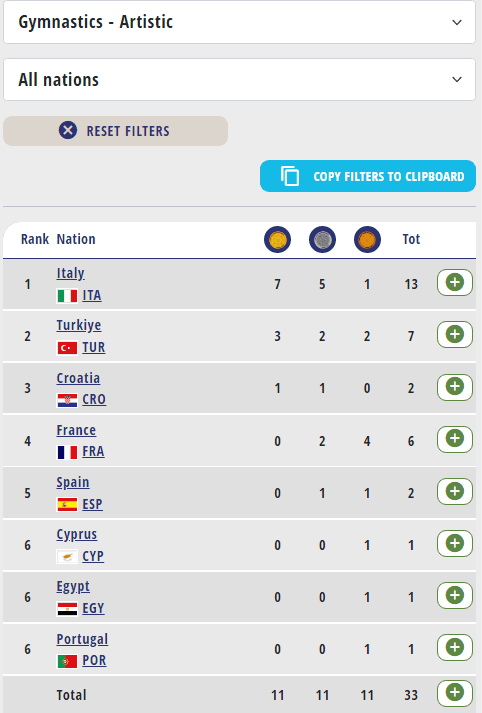Image resolution: width=482 pixels, height=713 pixels.
Task: Click plus icon in Egypt row
Action: click(x=455, y=595)
